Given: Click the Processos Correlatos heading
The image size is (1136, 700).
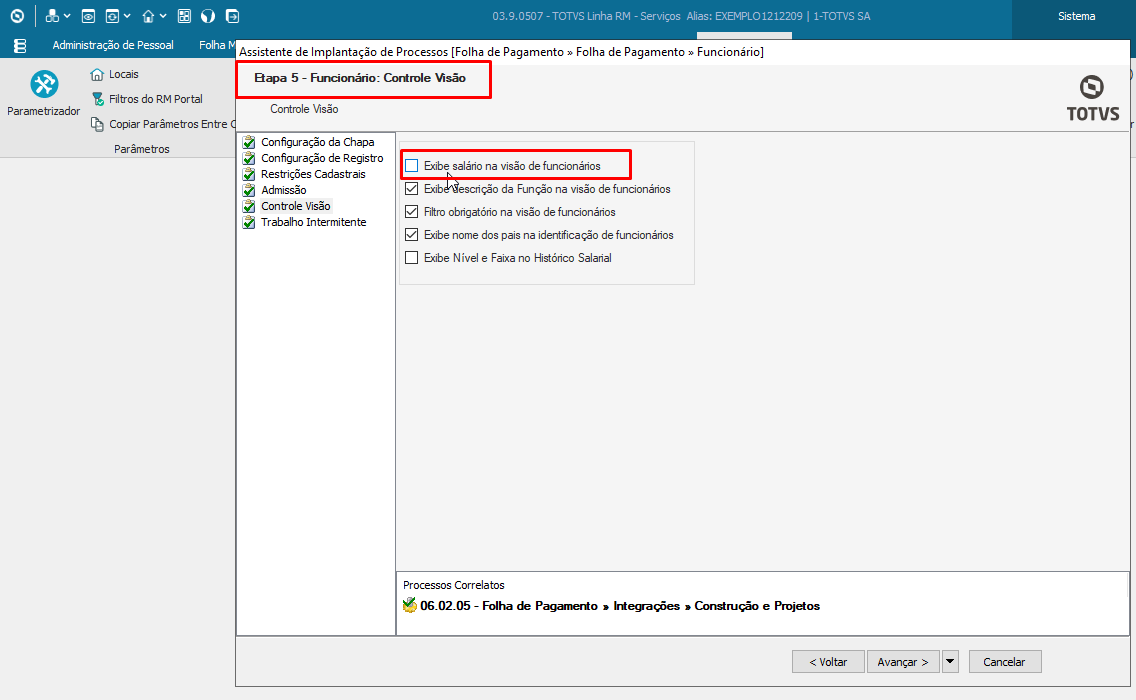Looking at the screenshot, I should [x=454, y=585].
